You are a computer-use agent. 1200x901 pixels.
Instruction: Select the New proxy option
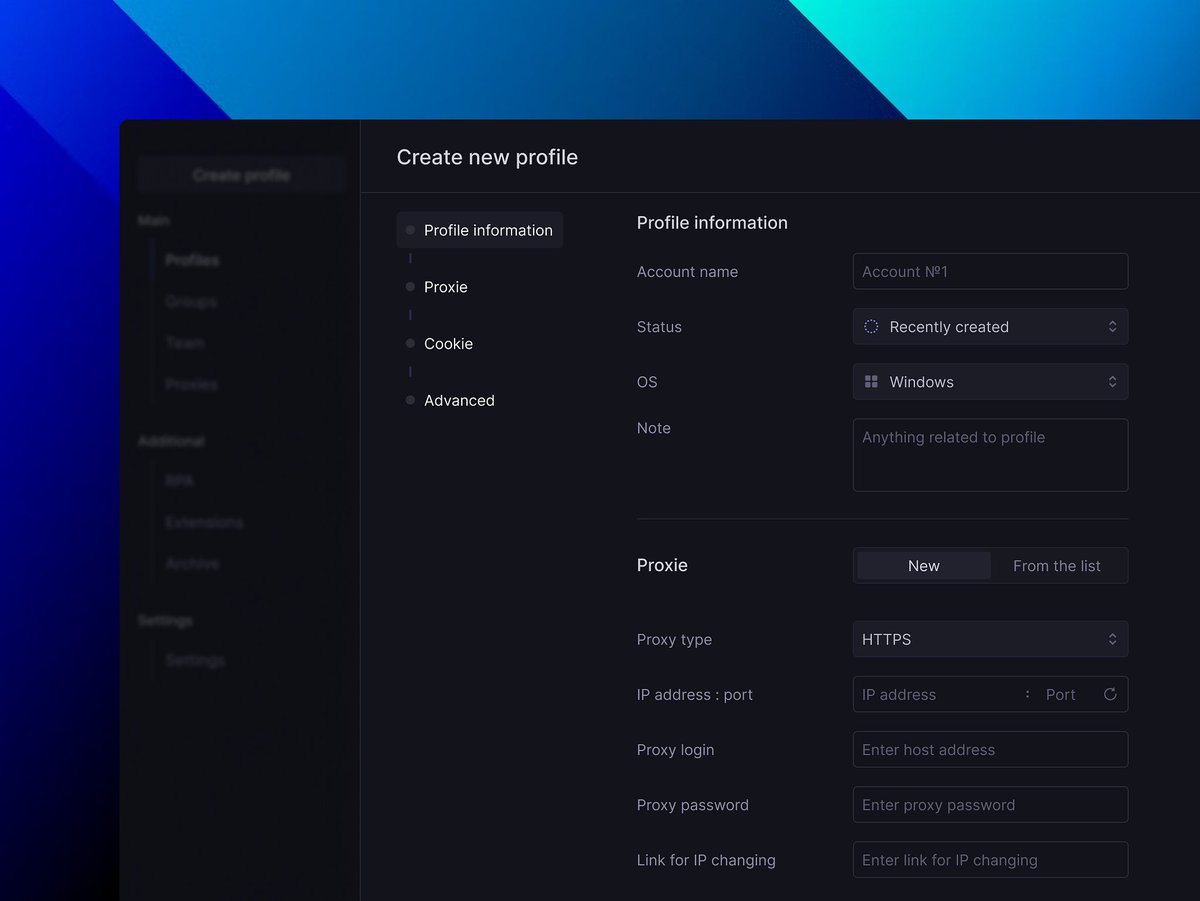[922, 565]
